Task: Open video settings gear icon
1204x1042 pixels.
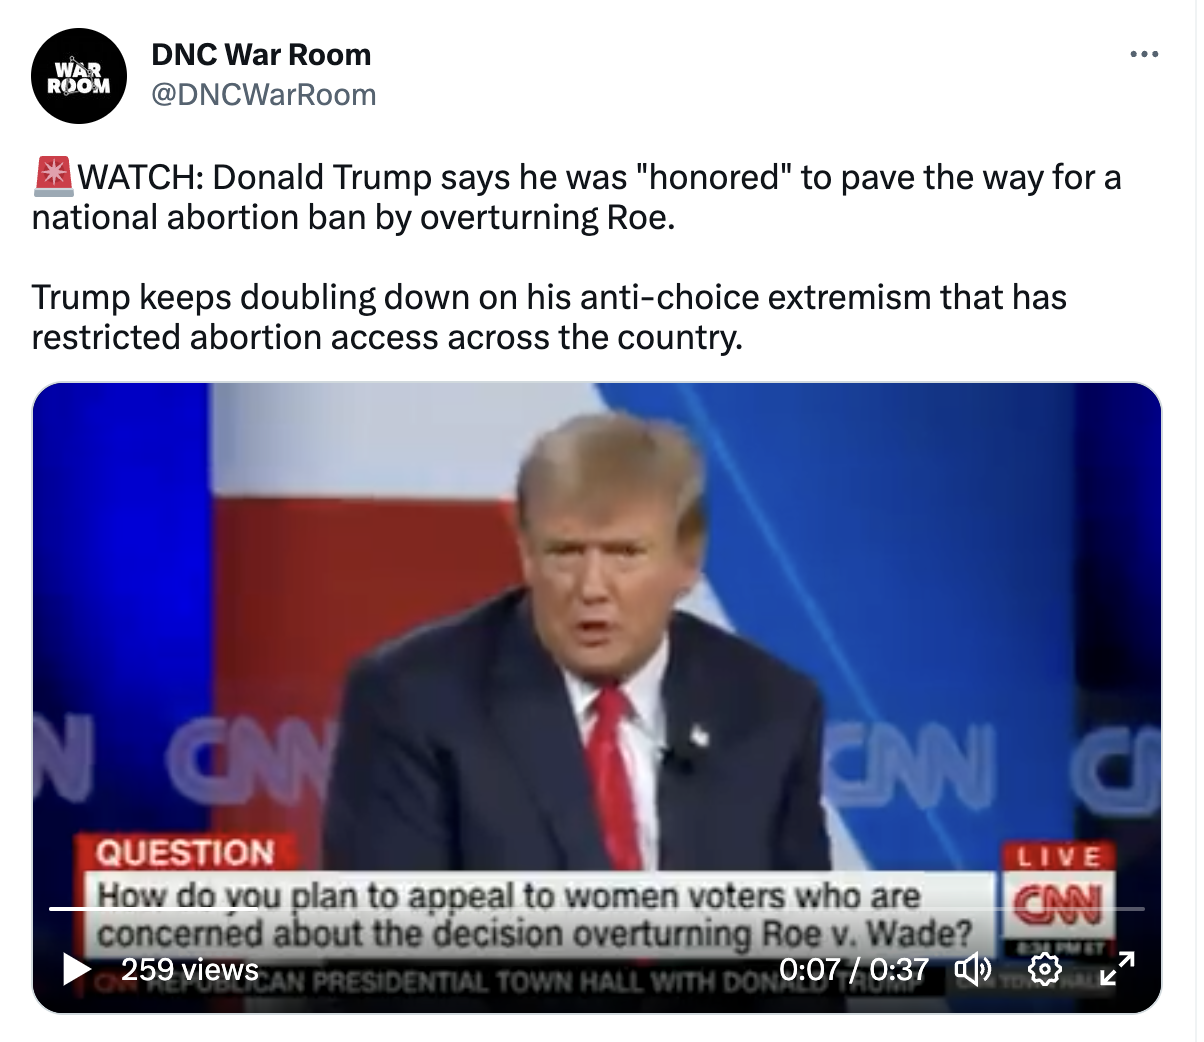Action: [x=1045, y=969]
